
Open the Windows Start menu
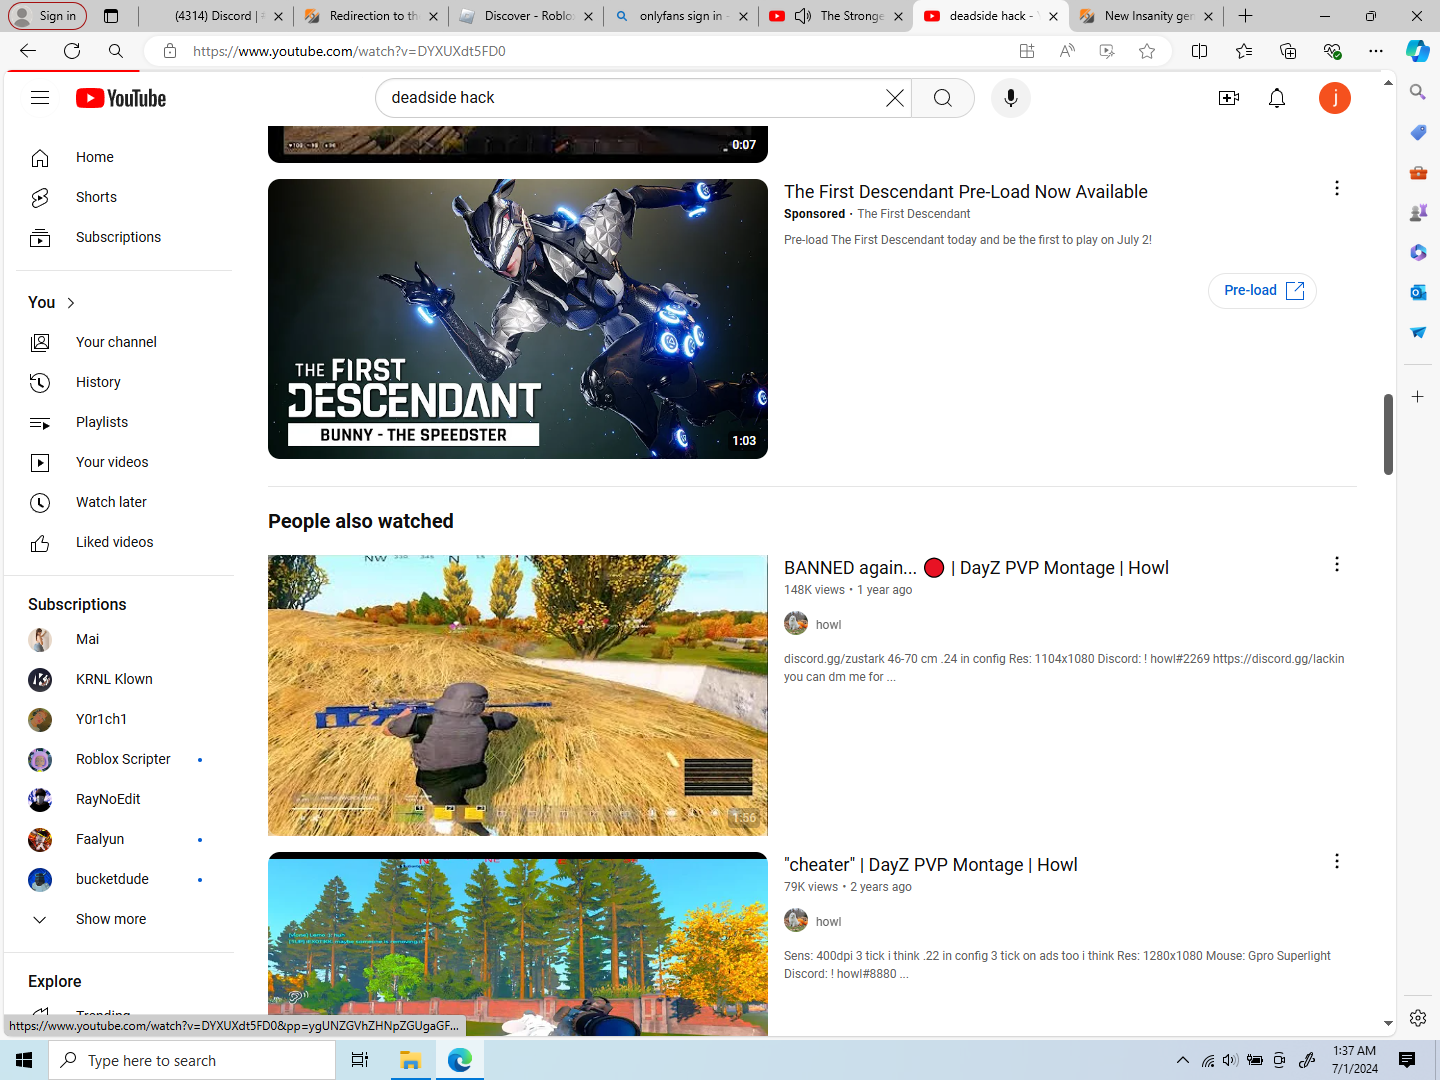point(24,1060)
